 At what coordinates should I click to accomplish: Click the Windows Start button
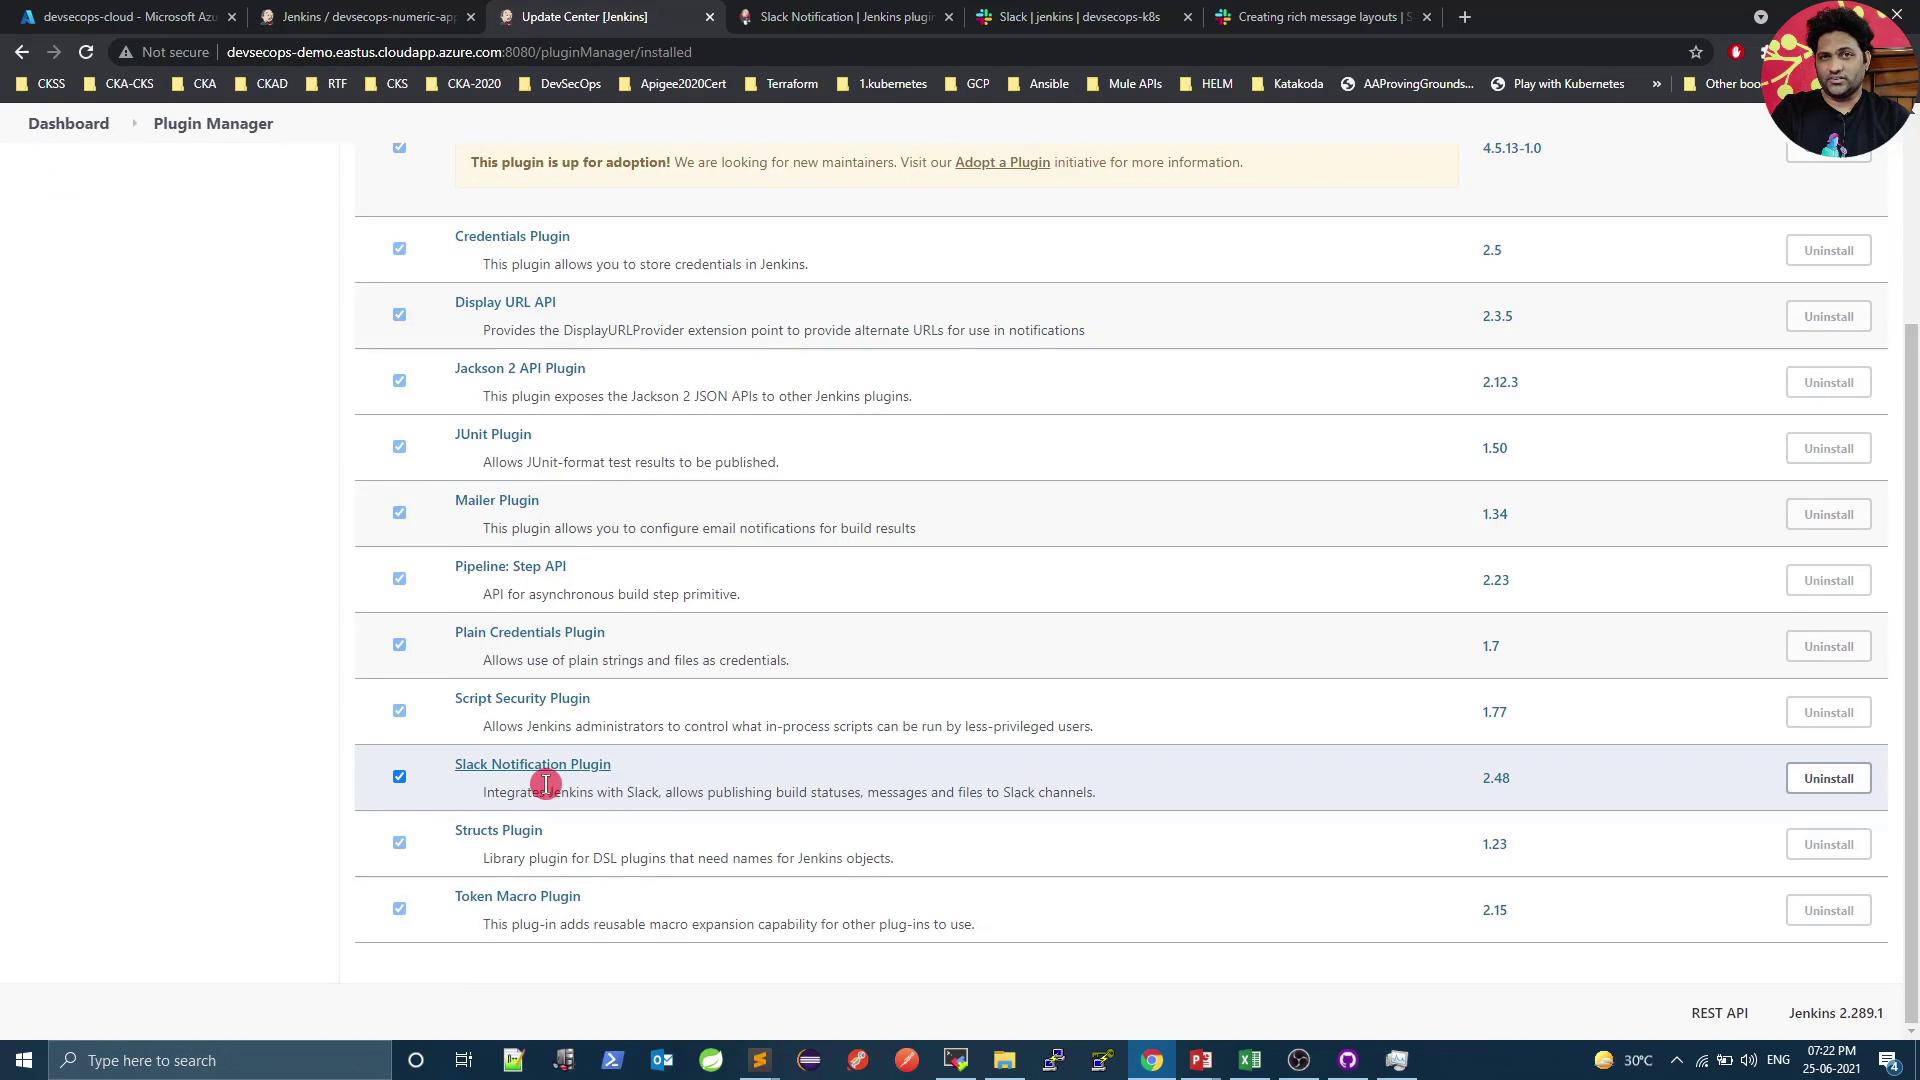[x=24, y=1060]
